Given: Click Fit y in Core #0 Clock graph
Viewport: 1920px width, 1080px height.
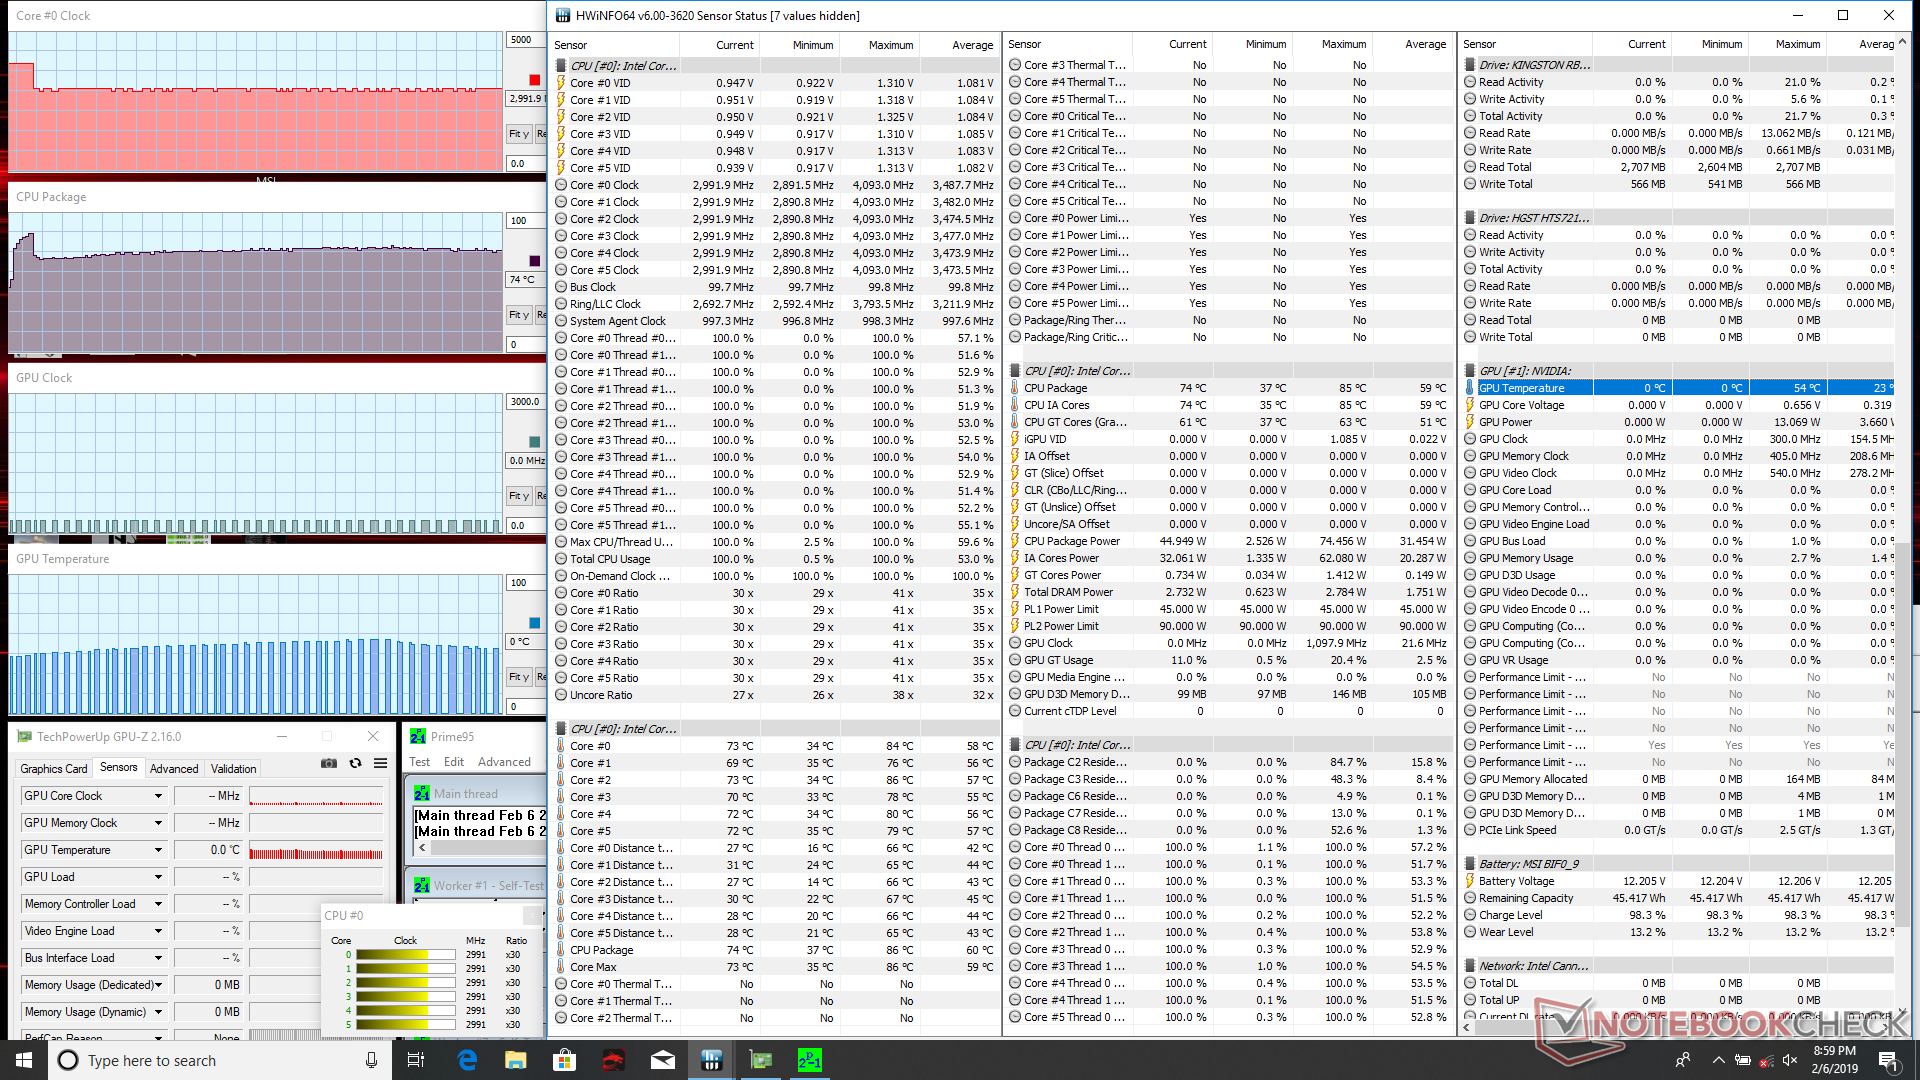Looking at the screenshot, I should point(519,134).
